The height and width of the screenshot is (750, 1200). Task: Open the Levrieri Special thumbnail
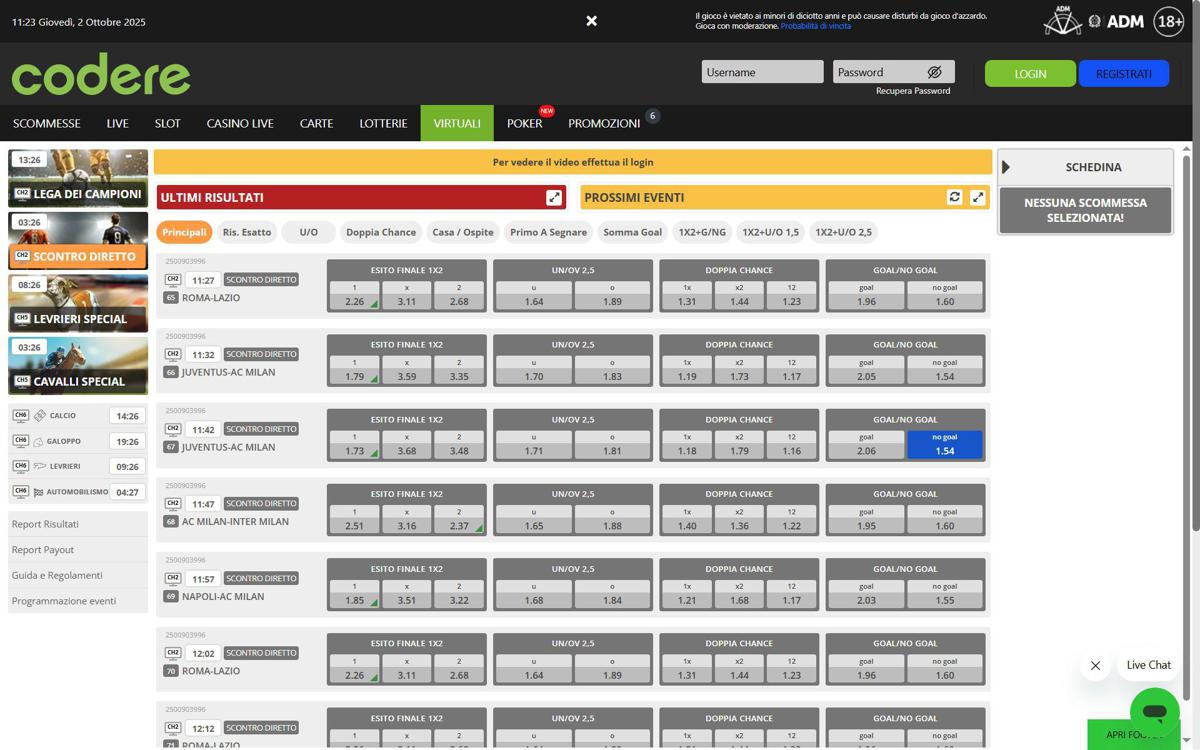(x=78, y=304)
